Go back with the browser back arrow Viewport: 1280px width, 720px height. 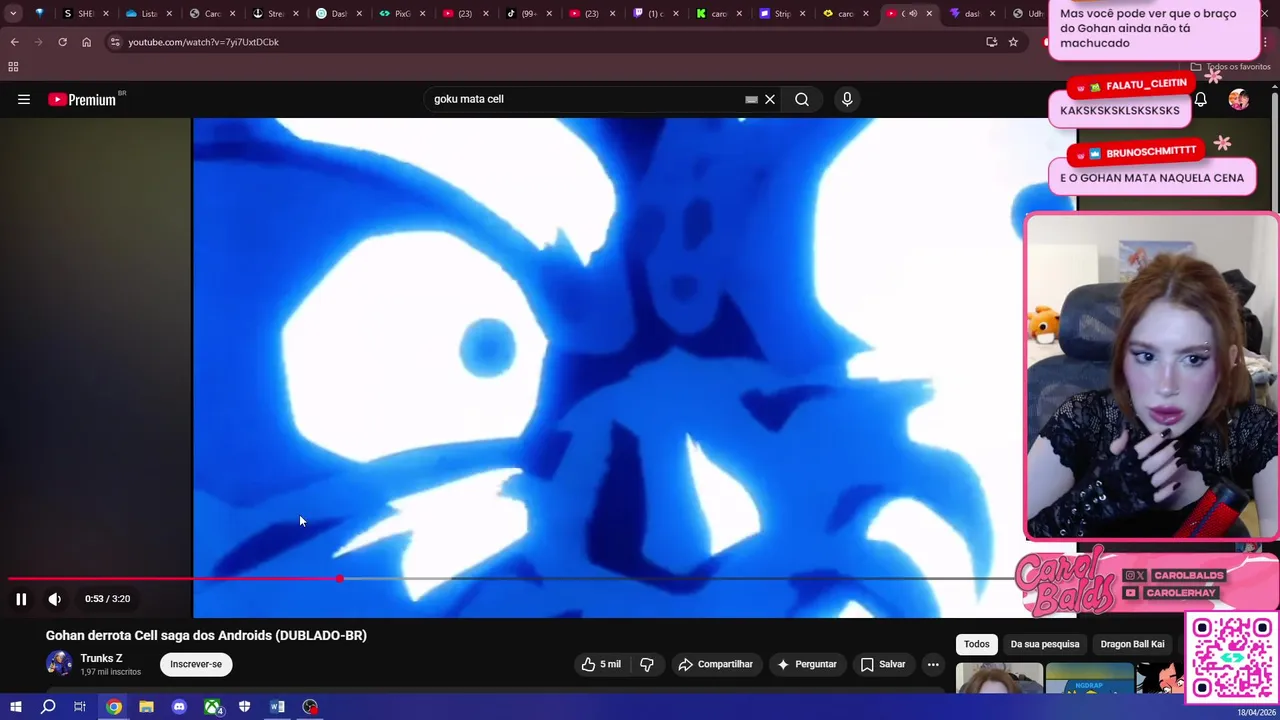[x=14, y=42]
